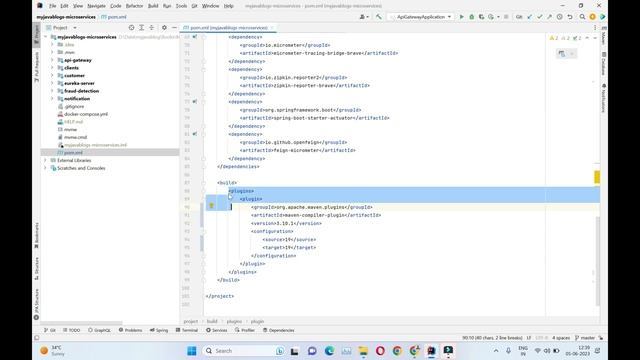Open the Navigate menu
This screenshot has width=640, height=360.
(x=96, y=6)
